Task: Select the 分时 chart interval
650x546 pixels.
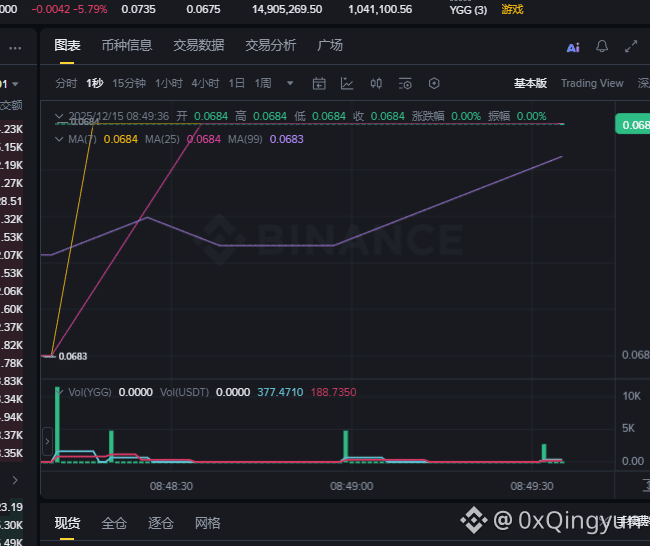Action: click(66, 83)
